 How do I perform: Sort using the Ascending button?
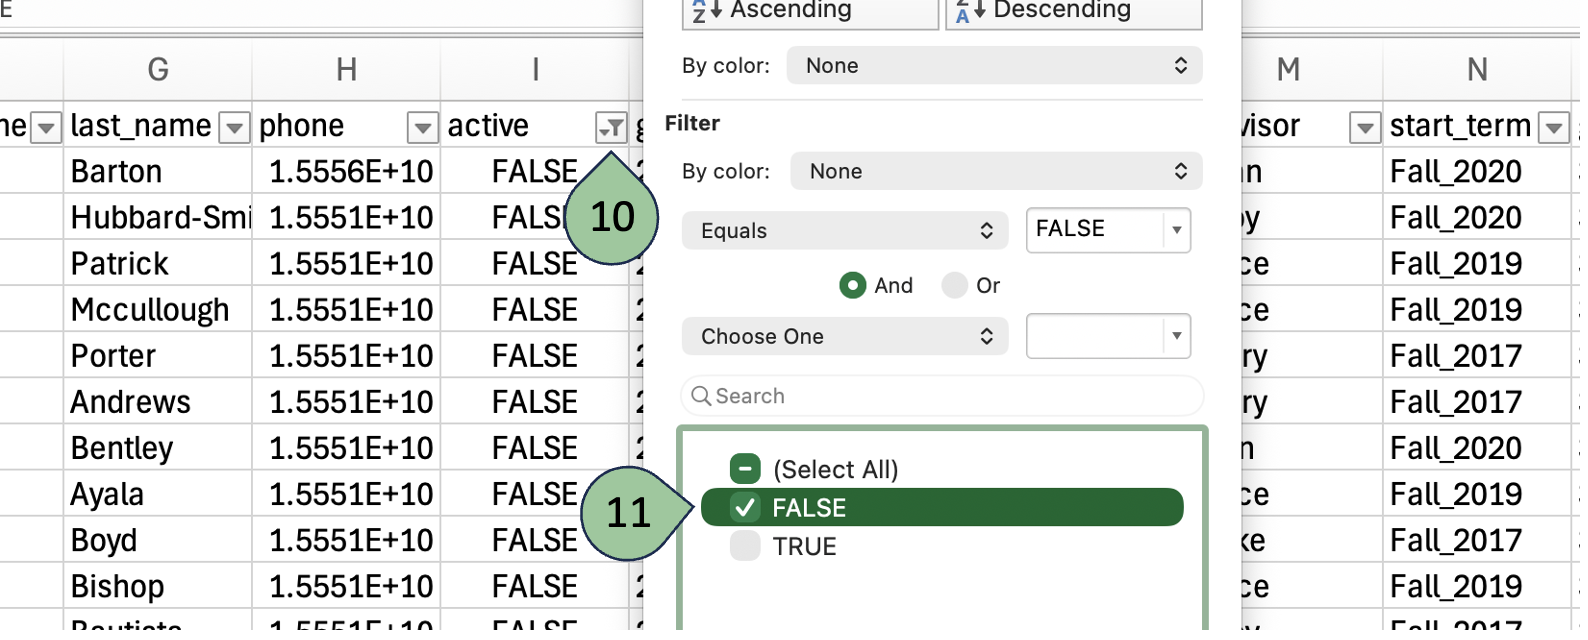click(x=810, y=12)
